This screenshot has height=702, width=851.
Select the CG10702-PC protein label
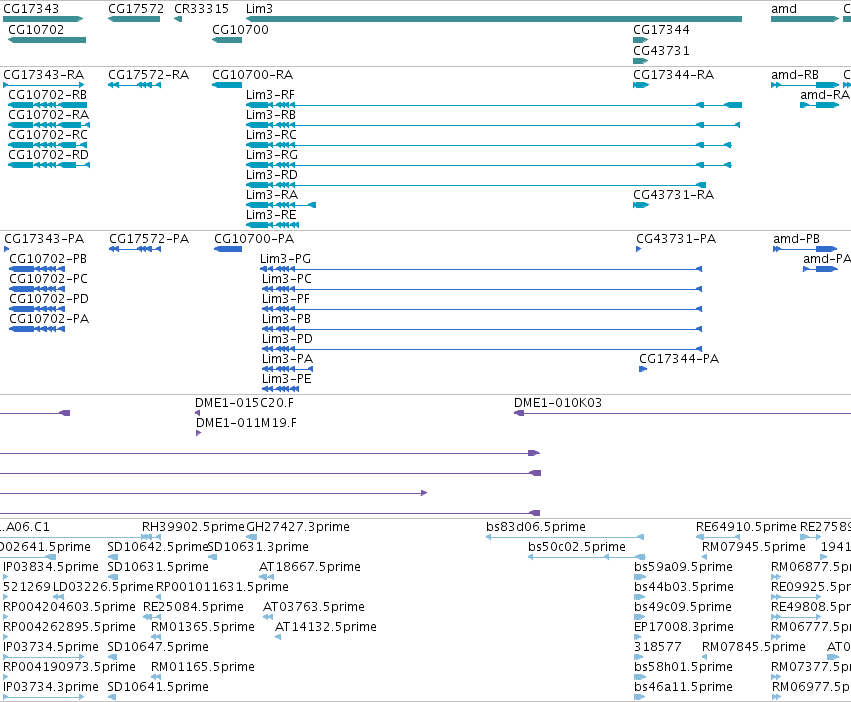(x=48, y=279)
